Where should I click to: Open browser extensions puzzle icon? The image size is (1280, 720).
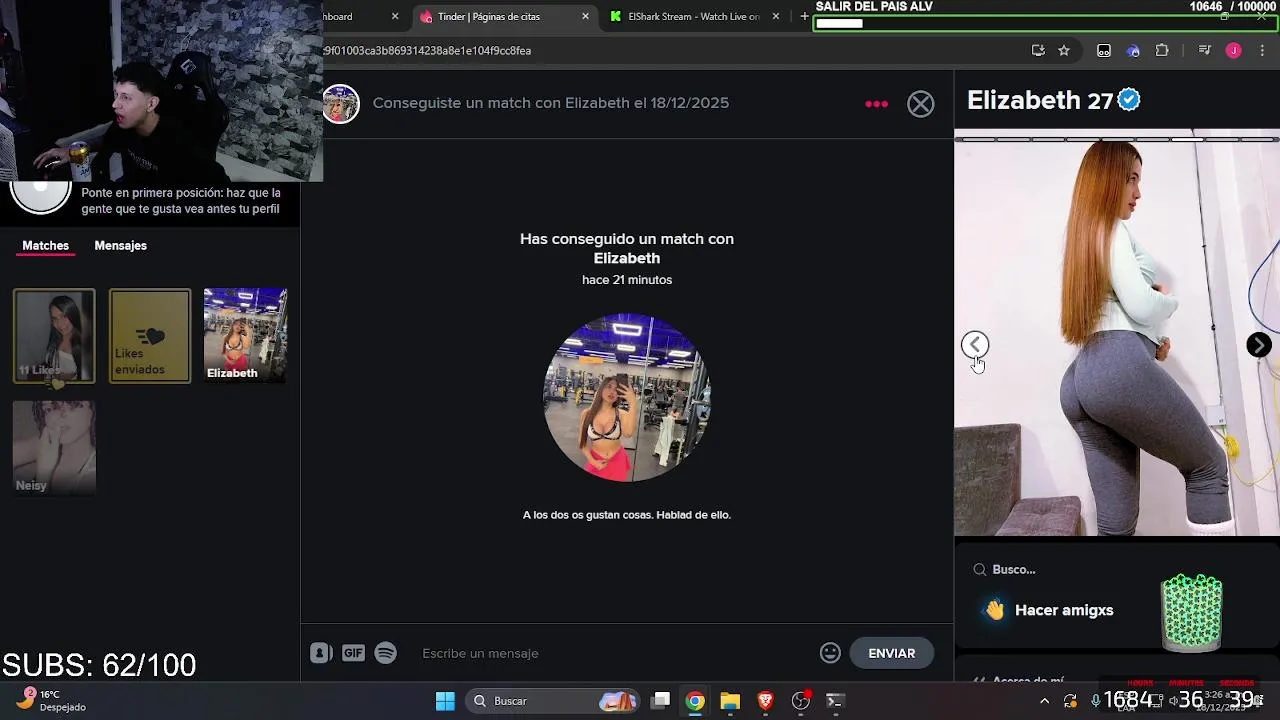pyautogui.click(x=1162, y=51)
